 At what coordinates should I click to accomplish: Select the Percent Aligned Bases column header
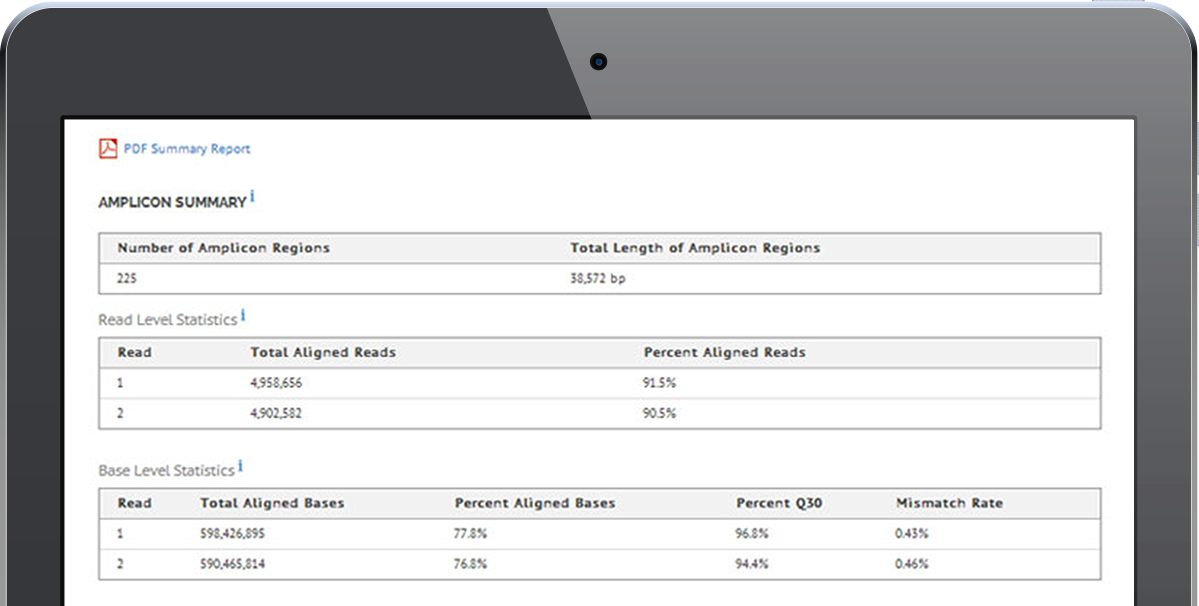(535, 503)
